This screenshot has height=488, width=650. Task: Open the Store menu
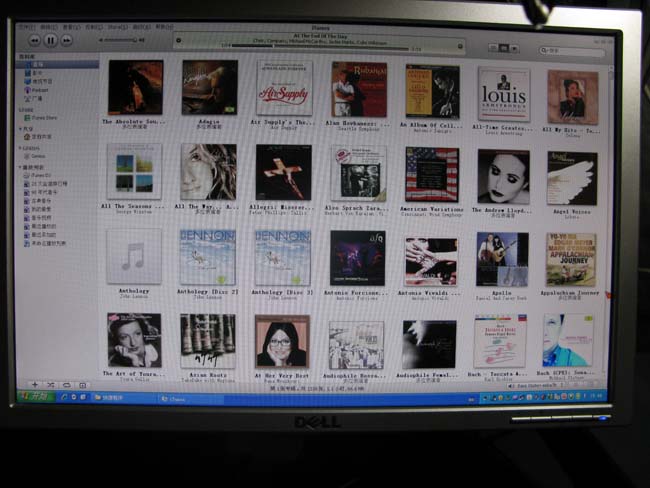click(118, 27)
